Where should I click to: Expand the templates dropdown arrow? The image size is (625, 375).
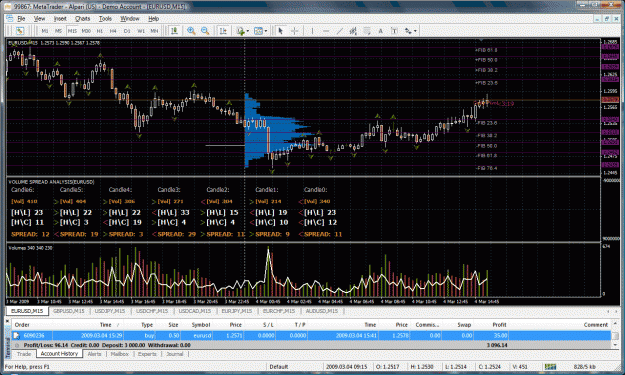click(266, 31)
